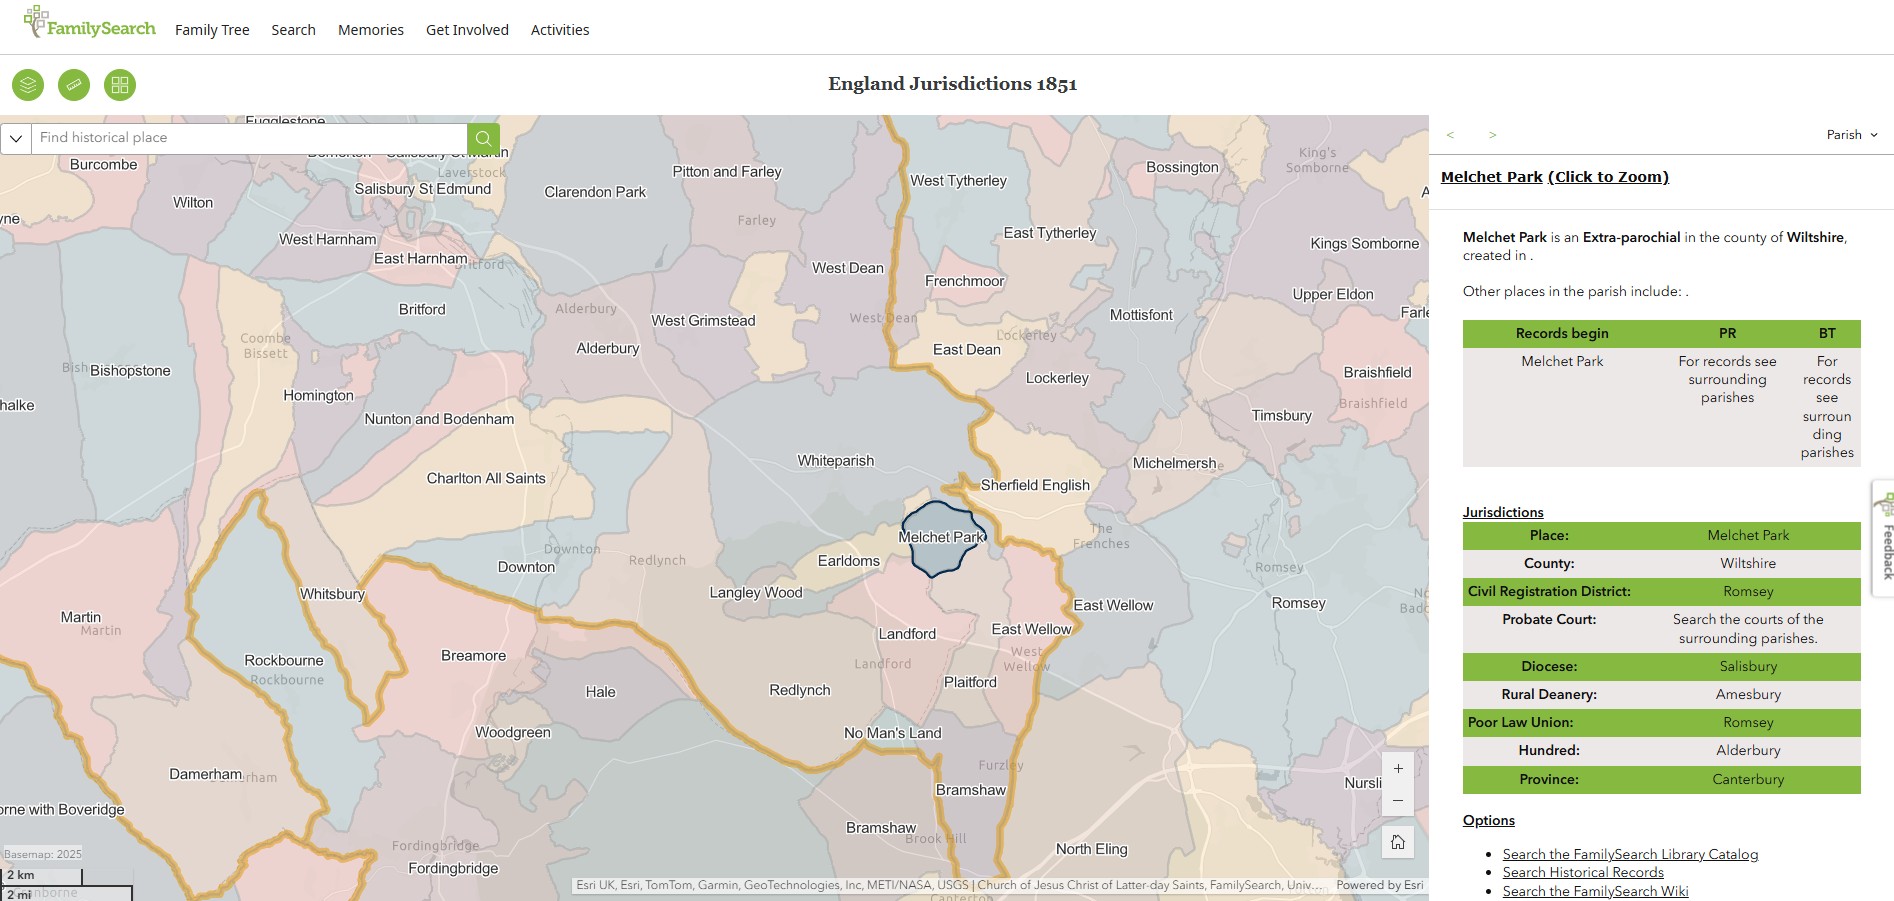Screen dimensions: 1894x901
Task: Open the Parish dropdown
Action: coord(1851,134)
